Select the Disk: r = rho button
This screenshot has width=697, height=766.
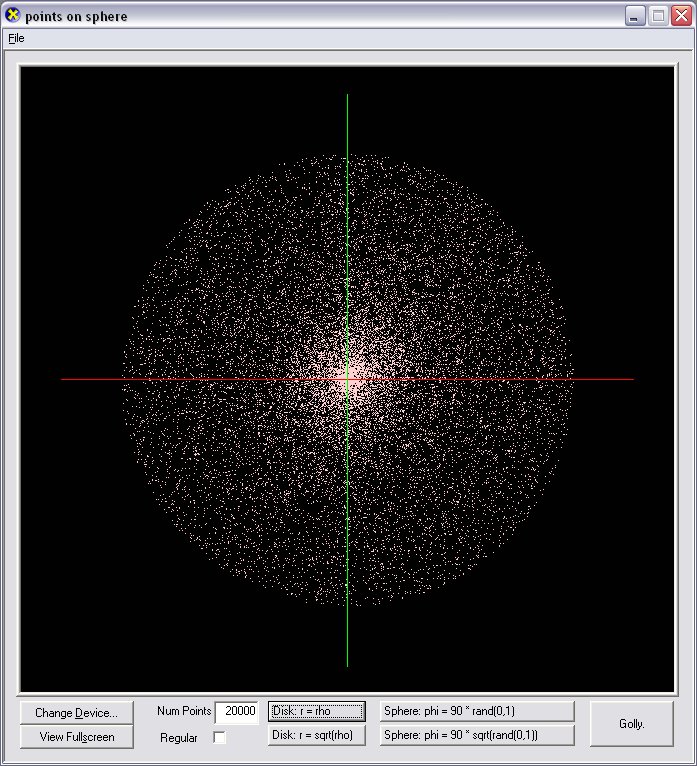pos(316,711)
